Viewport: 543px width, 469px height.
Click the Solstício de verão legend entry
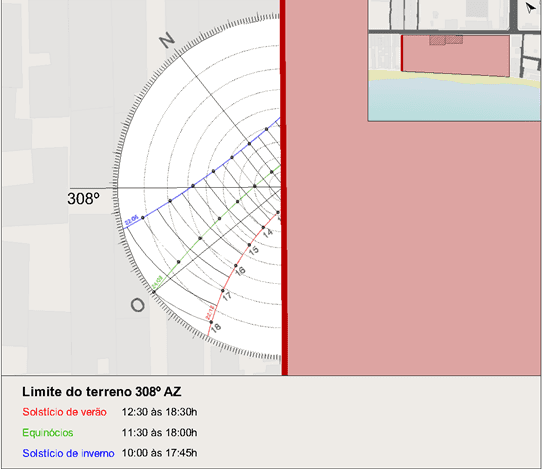point(64,412)
